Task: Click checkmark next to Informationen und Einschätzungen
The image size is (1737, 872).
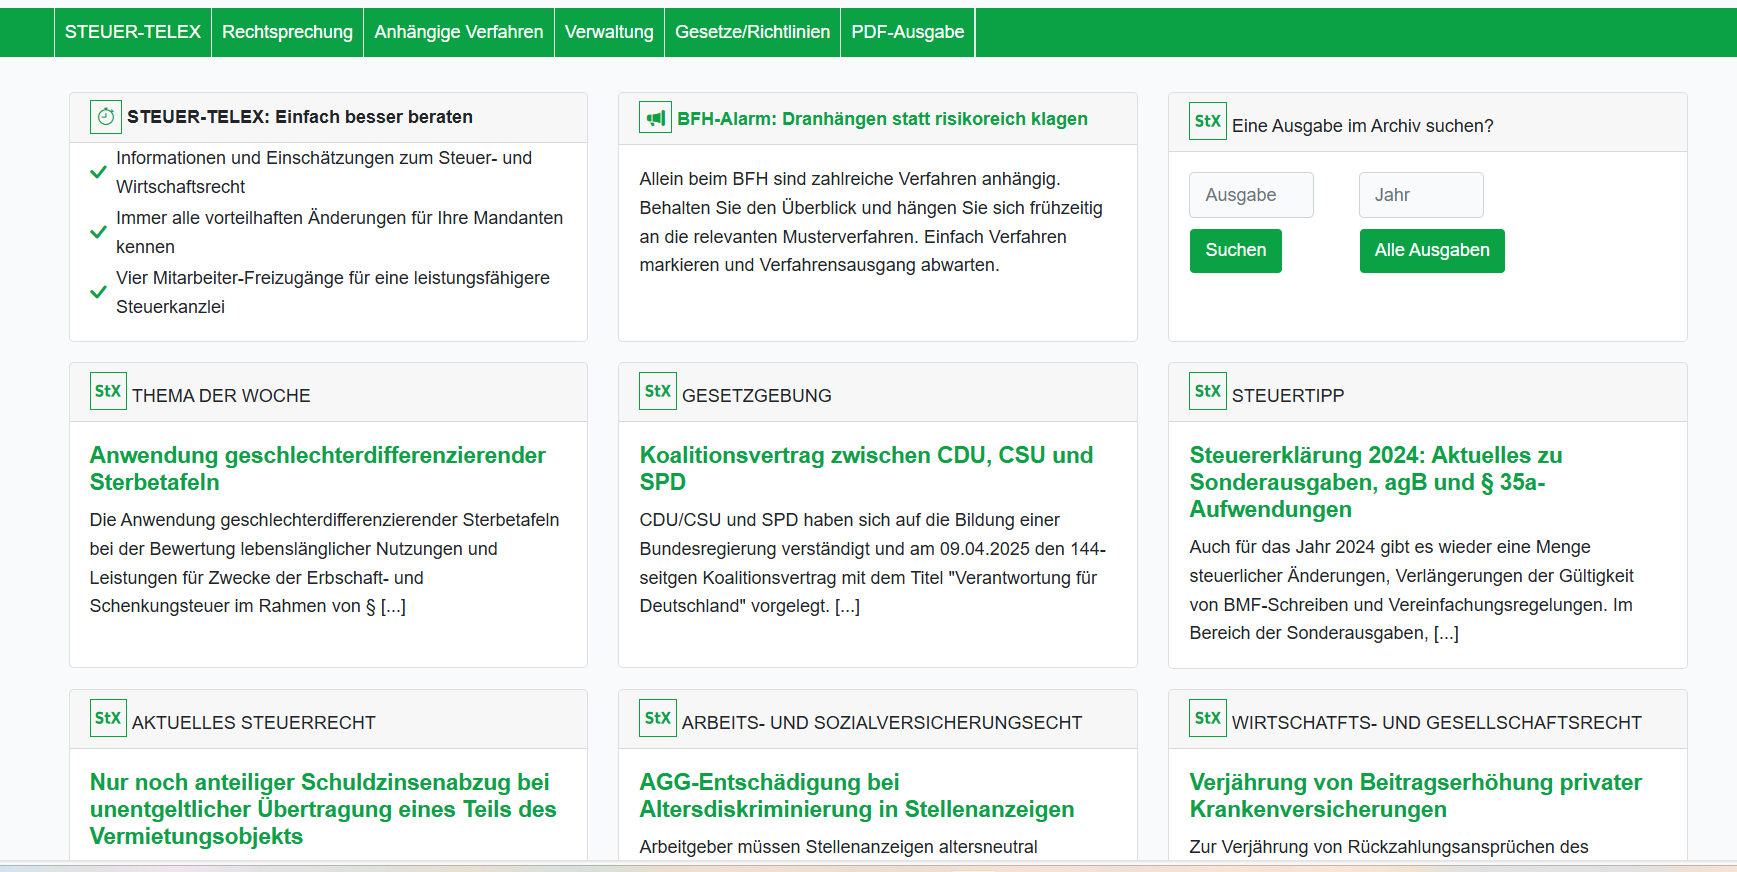Action: [x=98, y=172]
